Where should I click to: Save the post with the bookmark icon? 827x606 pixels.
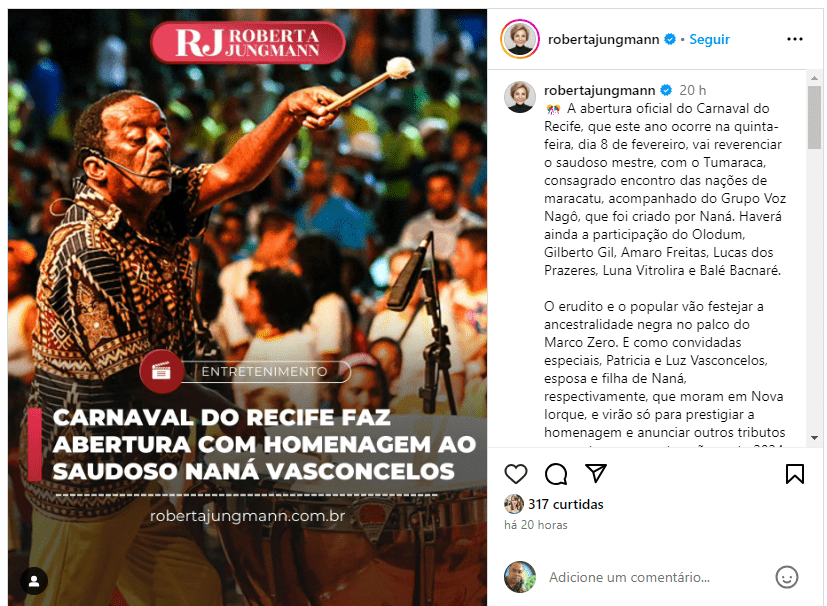click(x=794, y=474)
